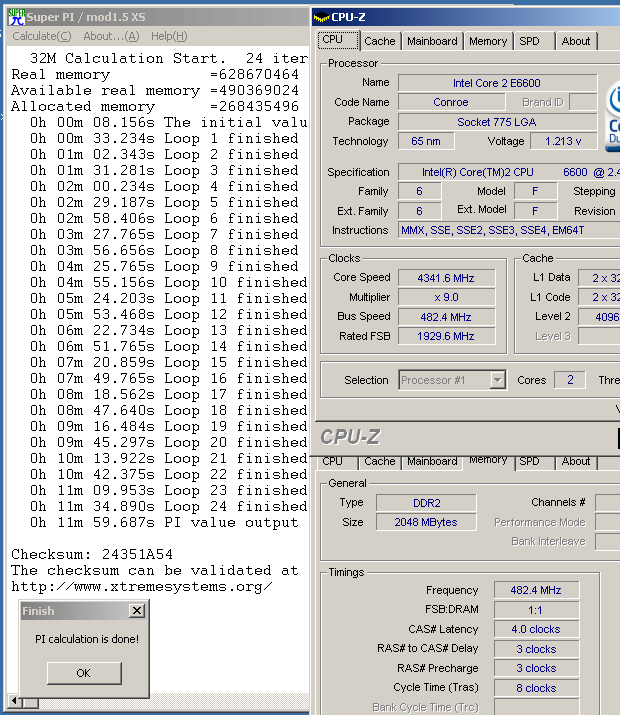
Task: Click the Socket 775 LGA package value
Action: [x=497, y=122]
